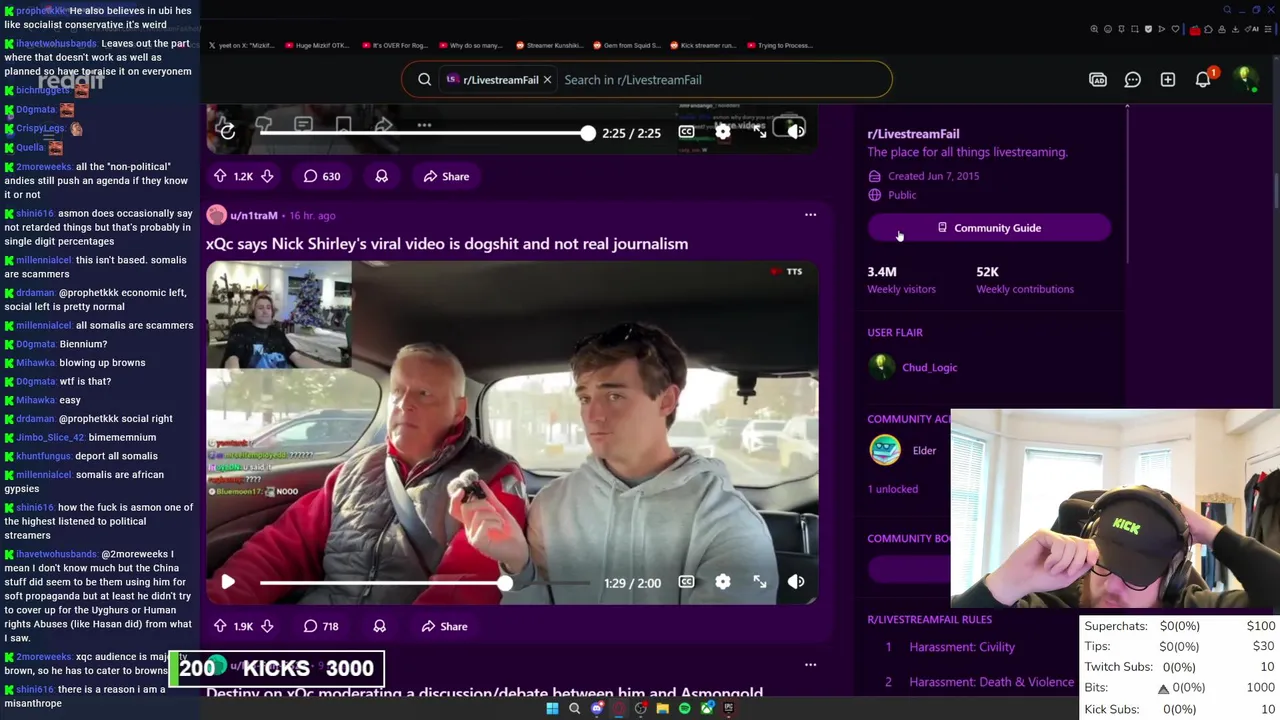This screenshot has width=1280, height=720.
Task: Give award to the 1.9K post
Action: [x=379, y=626]
